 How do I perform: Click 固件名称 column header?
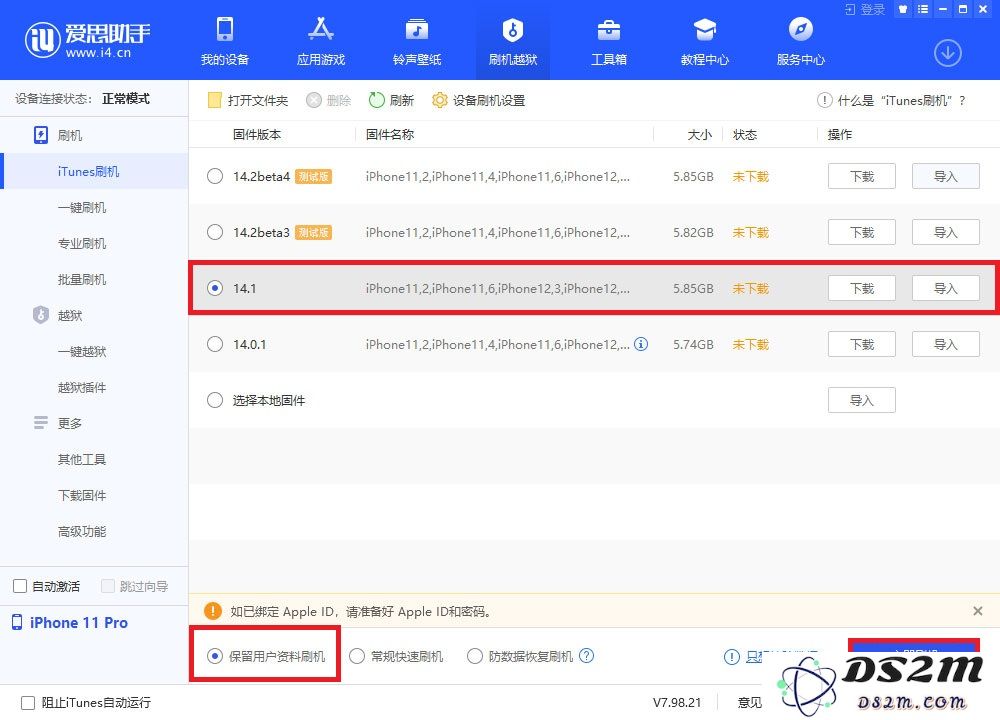coord(390,135)
